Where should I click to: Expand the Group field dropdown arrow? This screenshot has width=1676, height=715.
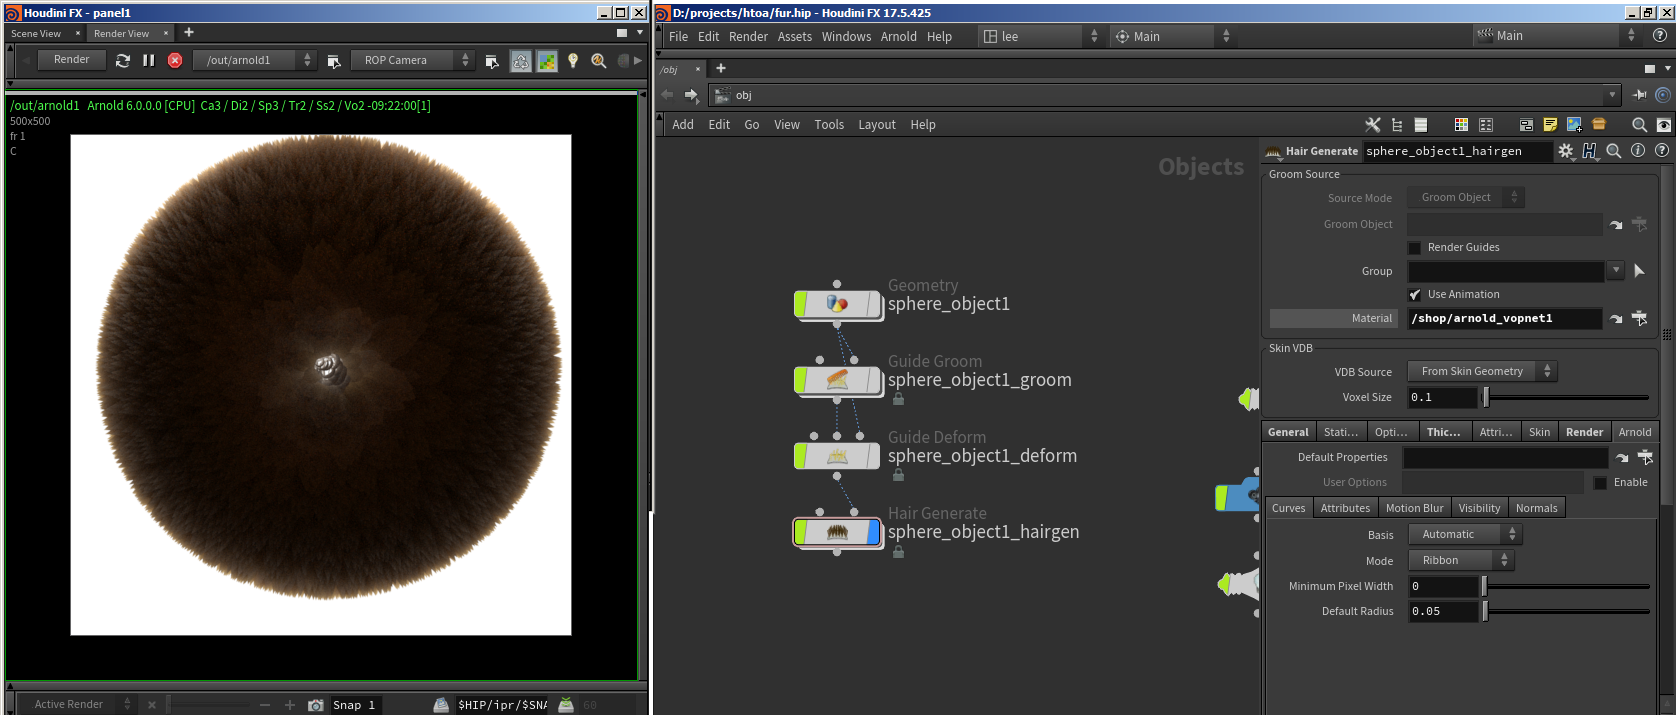(x=1616, y=270)
